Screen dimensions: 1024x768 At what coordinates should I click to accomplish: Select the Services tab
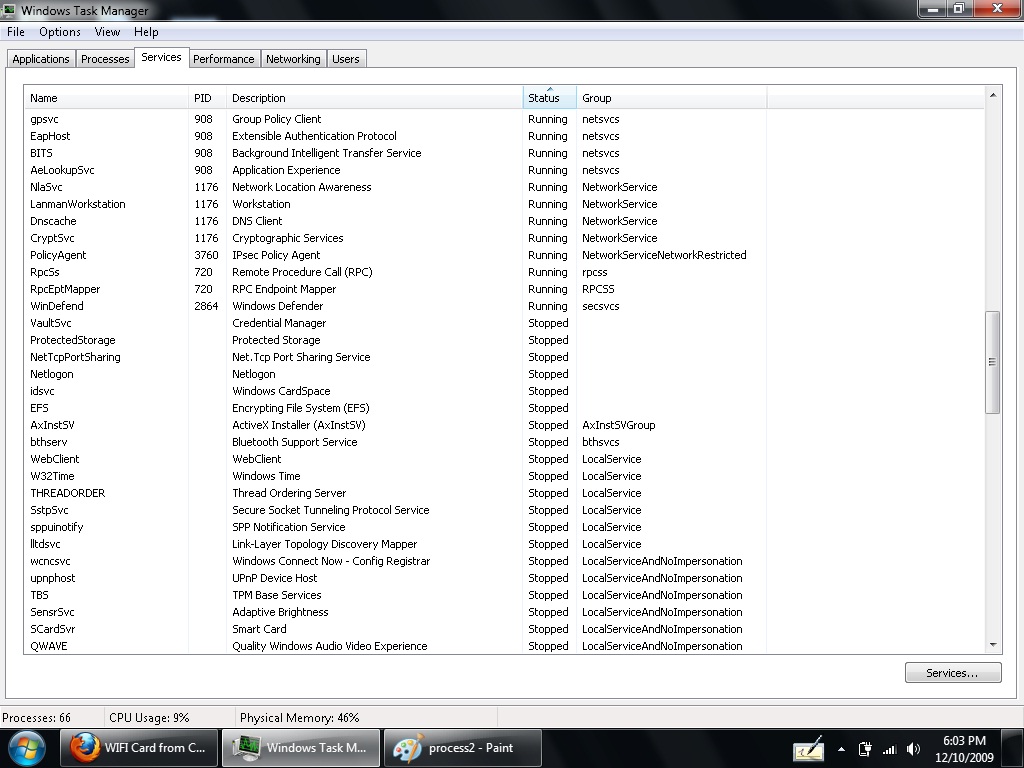(x=161, y=57)
